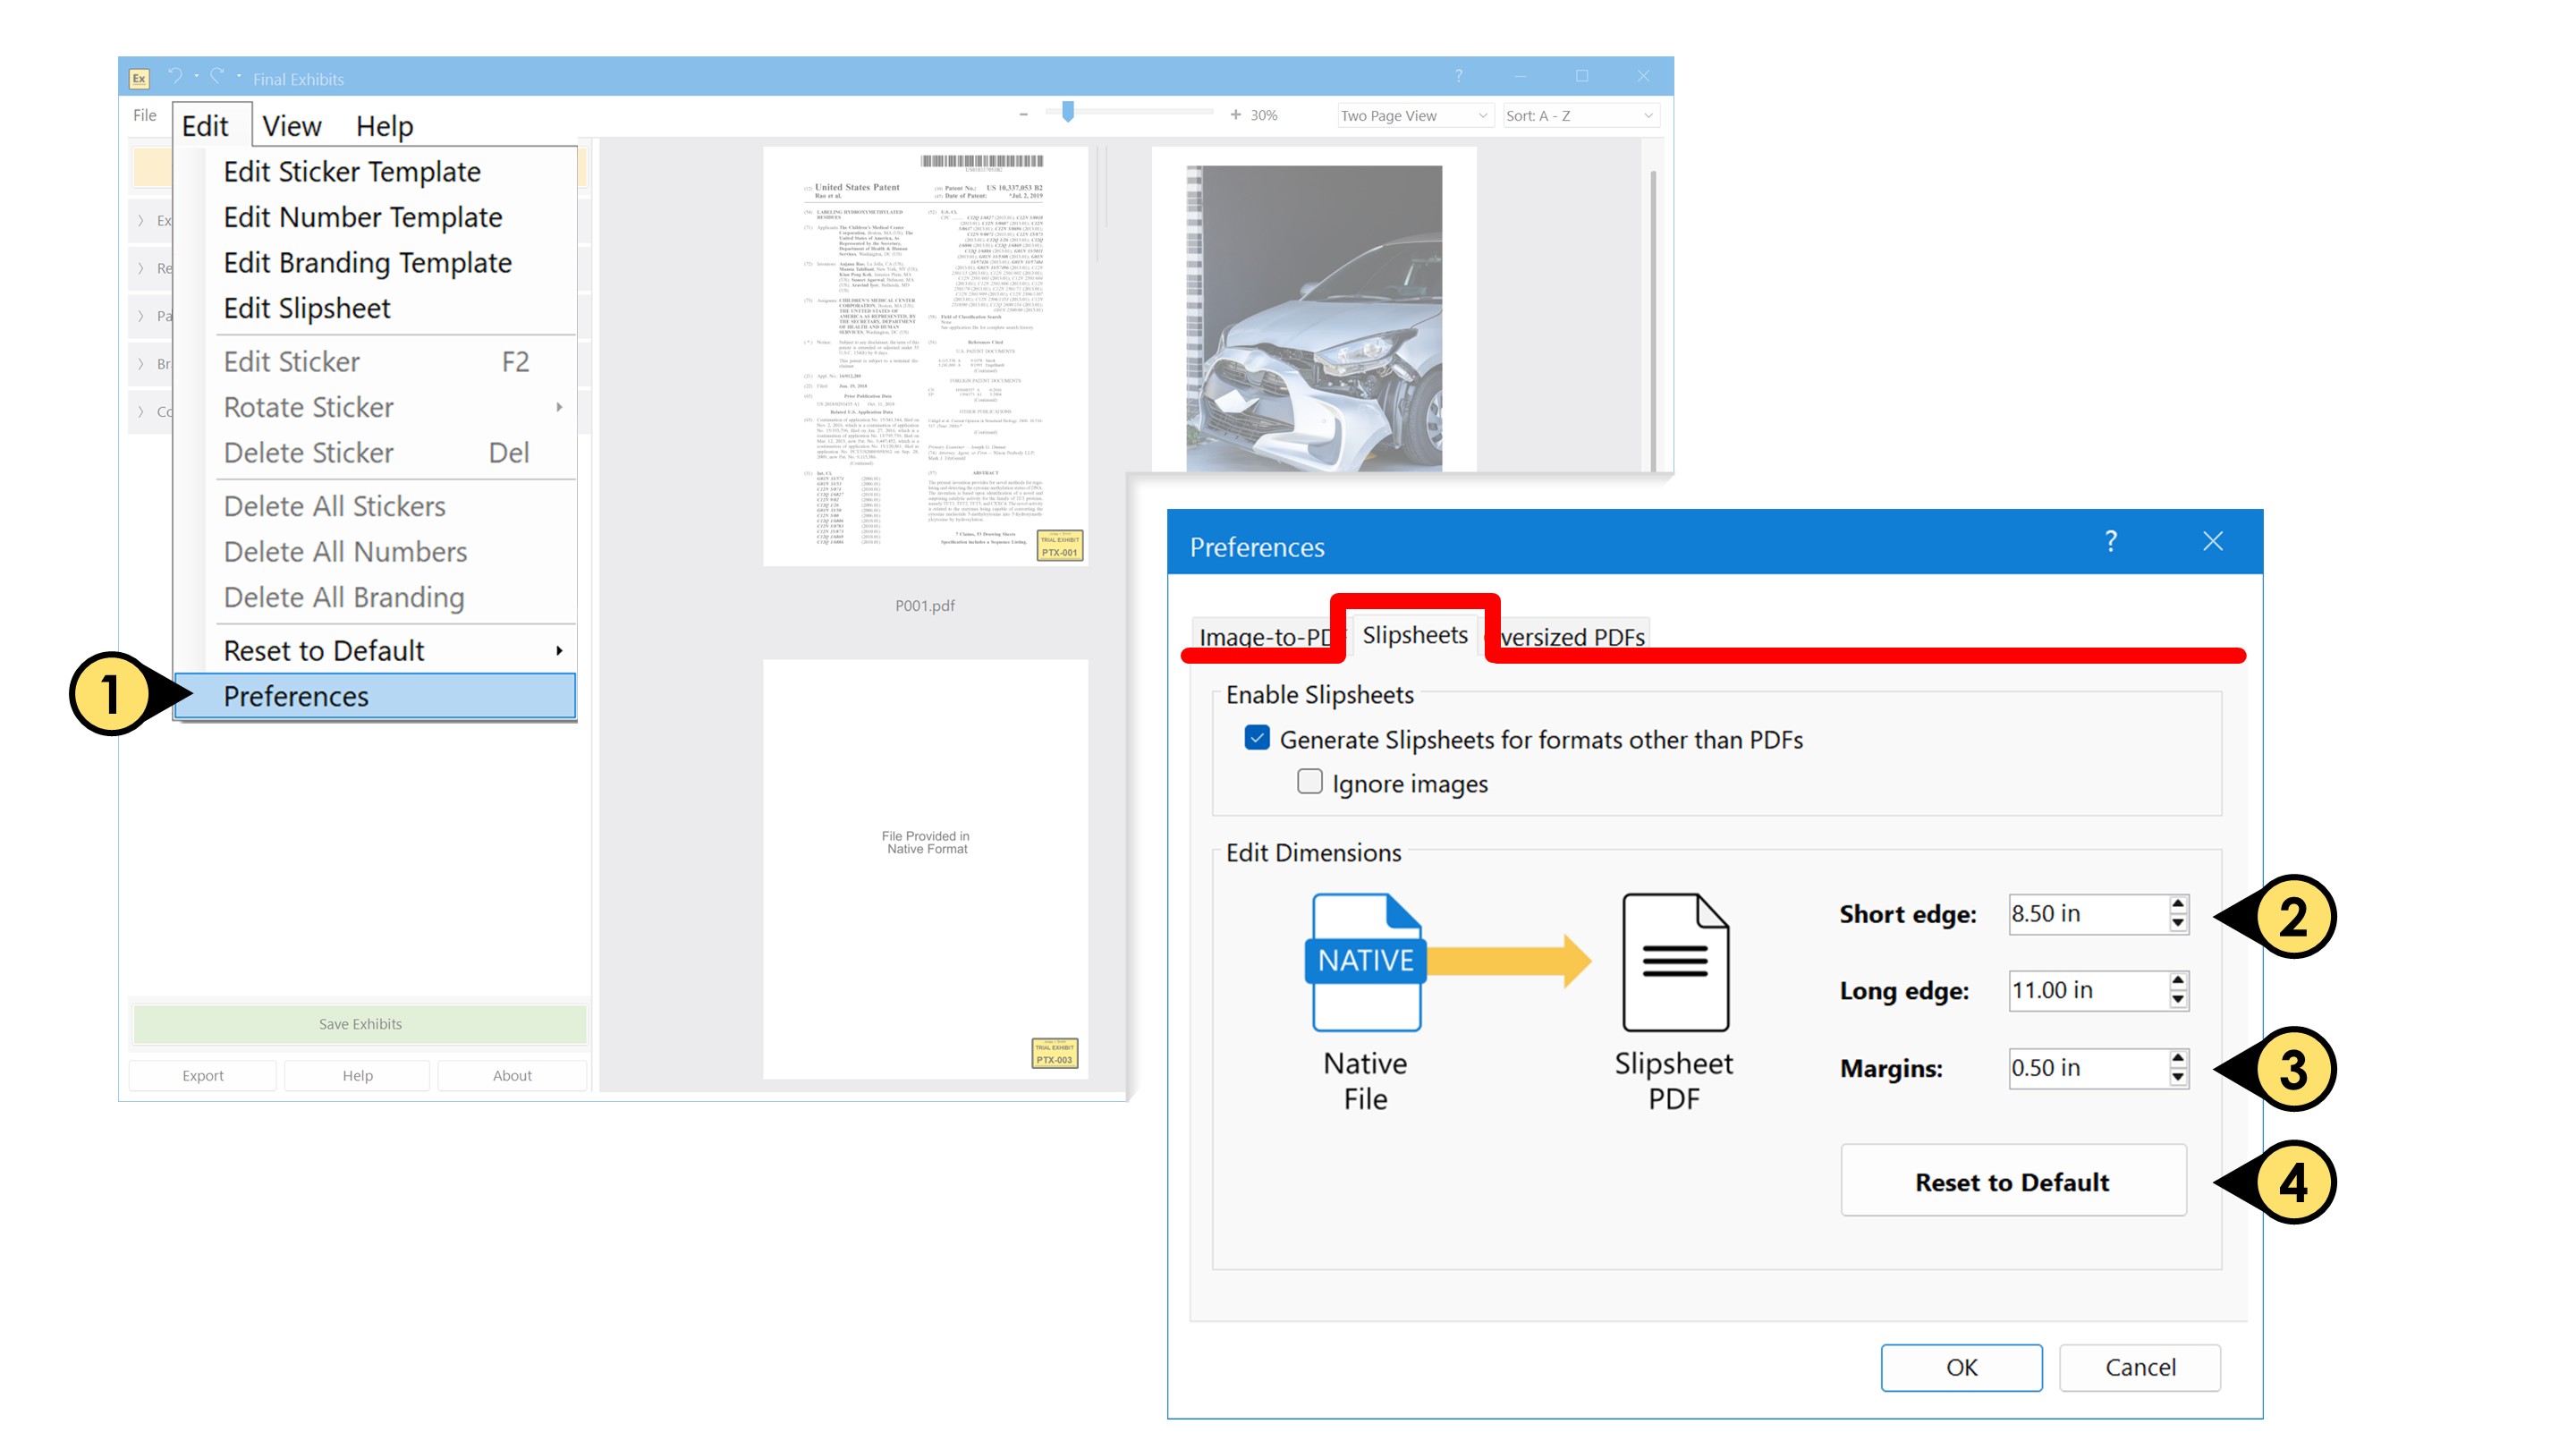This screenshot has width=2576, height=1449.
Task: Click About button
Action: pyautogui.click(x=512, y=1076)
